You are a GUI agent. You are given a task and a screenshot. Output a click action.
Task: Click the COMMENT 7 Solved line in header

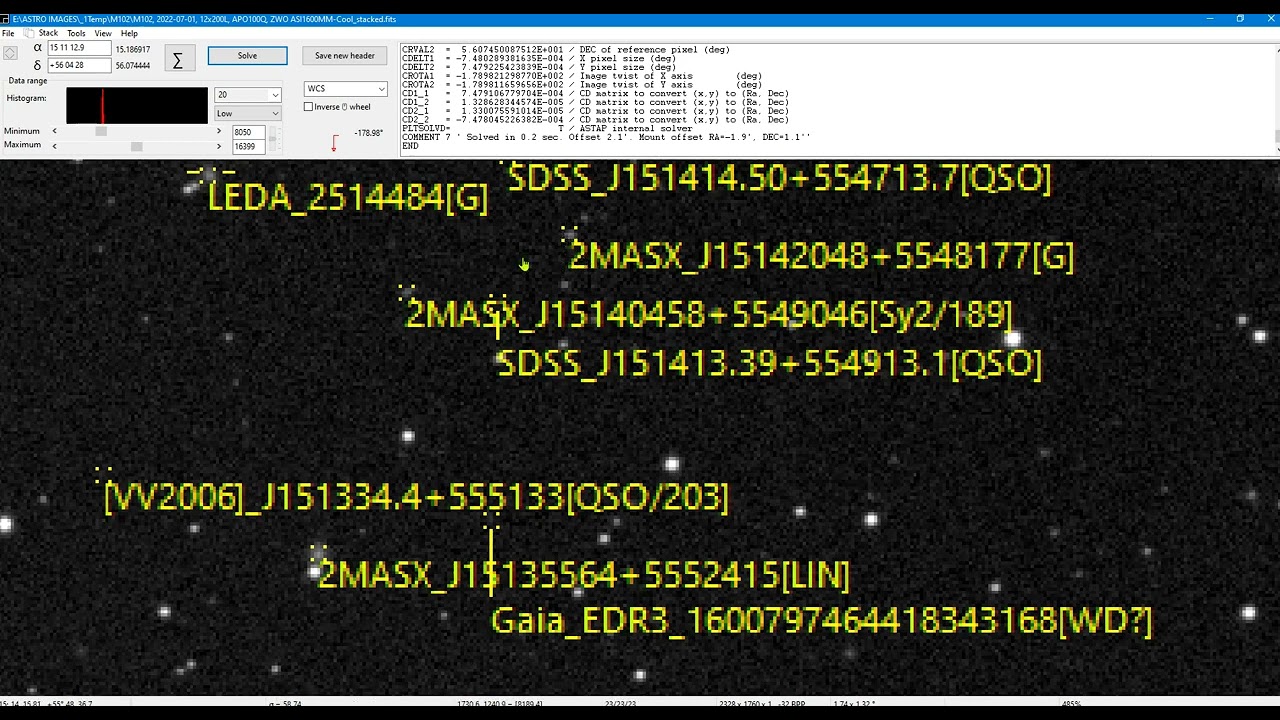click(x=606, y=137)
